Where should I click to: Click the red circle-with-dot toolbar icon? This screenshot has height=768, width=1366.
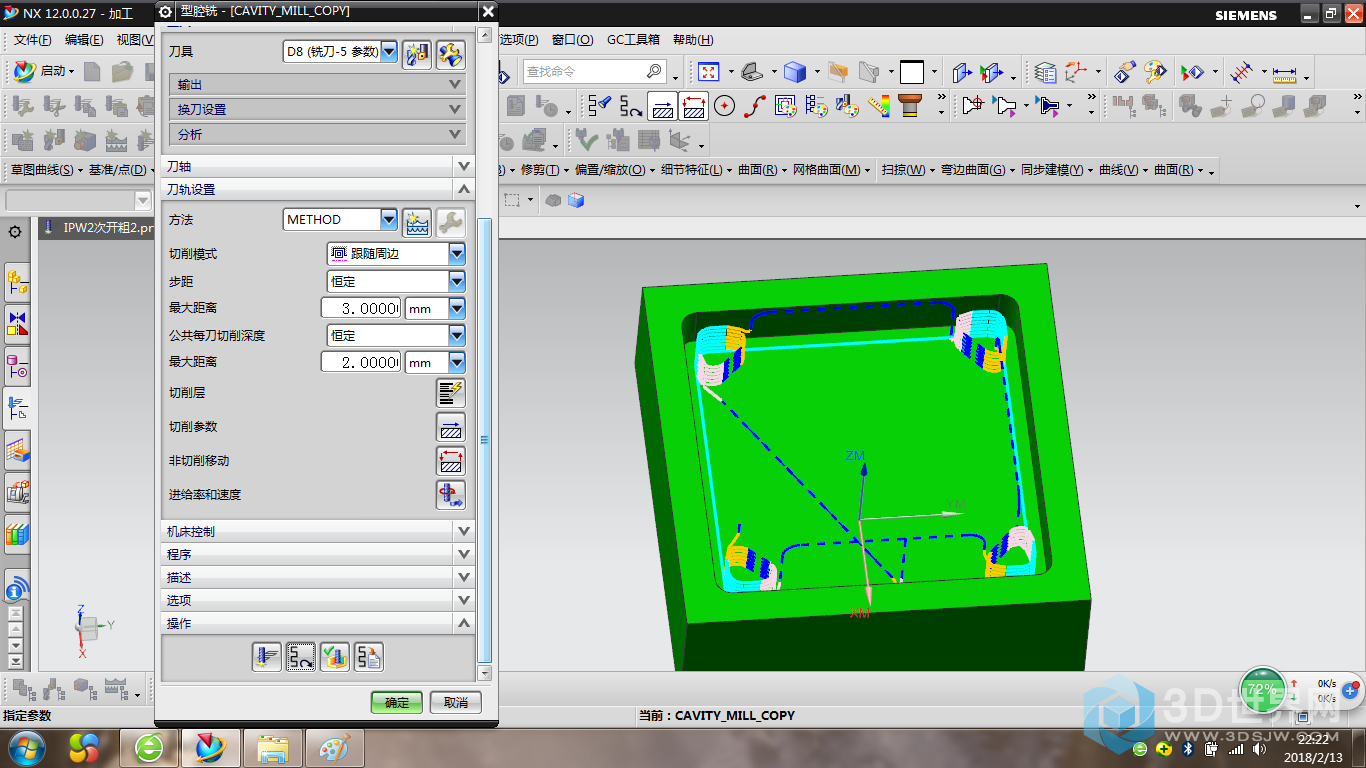click(725, 105)
